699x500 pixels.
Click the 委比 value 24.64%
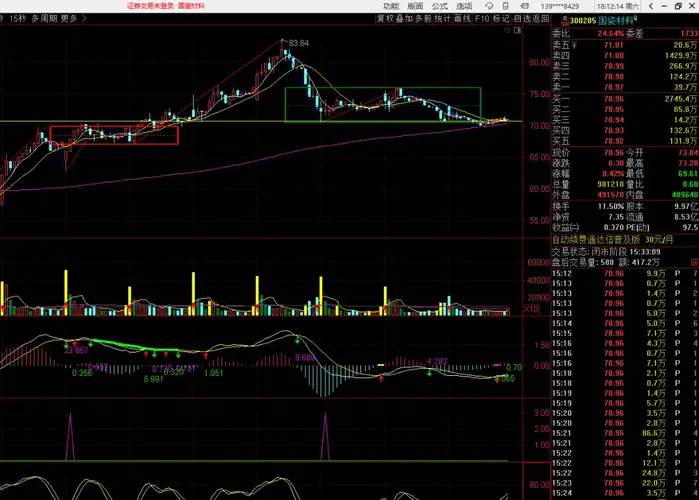pos(611,33)
